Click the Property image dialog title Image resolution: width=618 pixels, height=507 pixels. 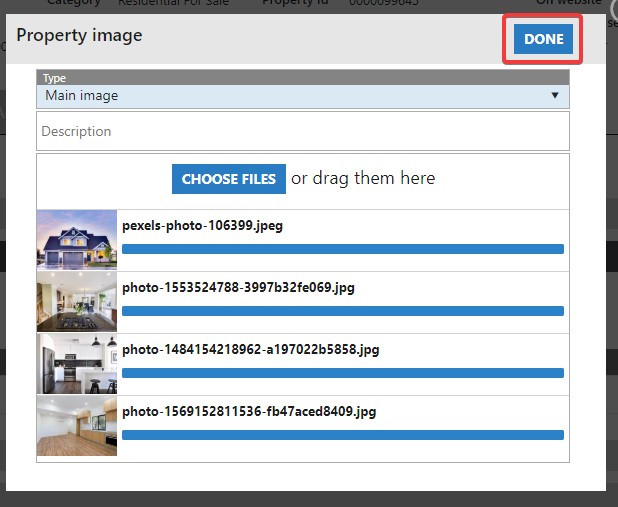(x=79, y=36)
